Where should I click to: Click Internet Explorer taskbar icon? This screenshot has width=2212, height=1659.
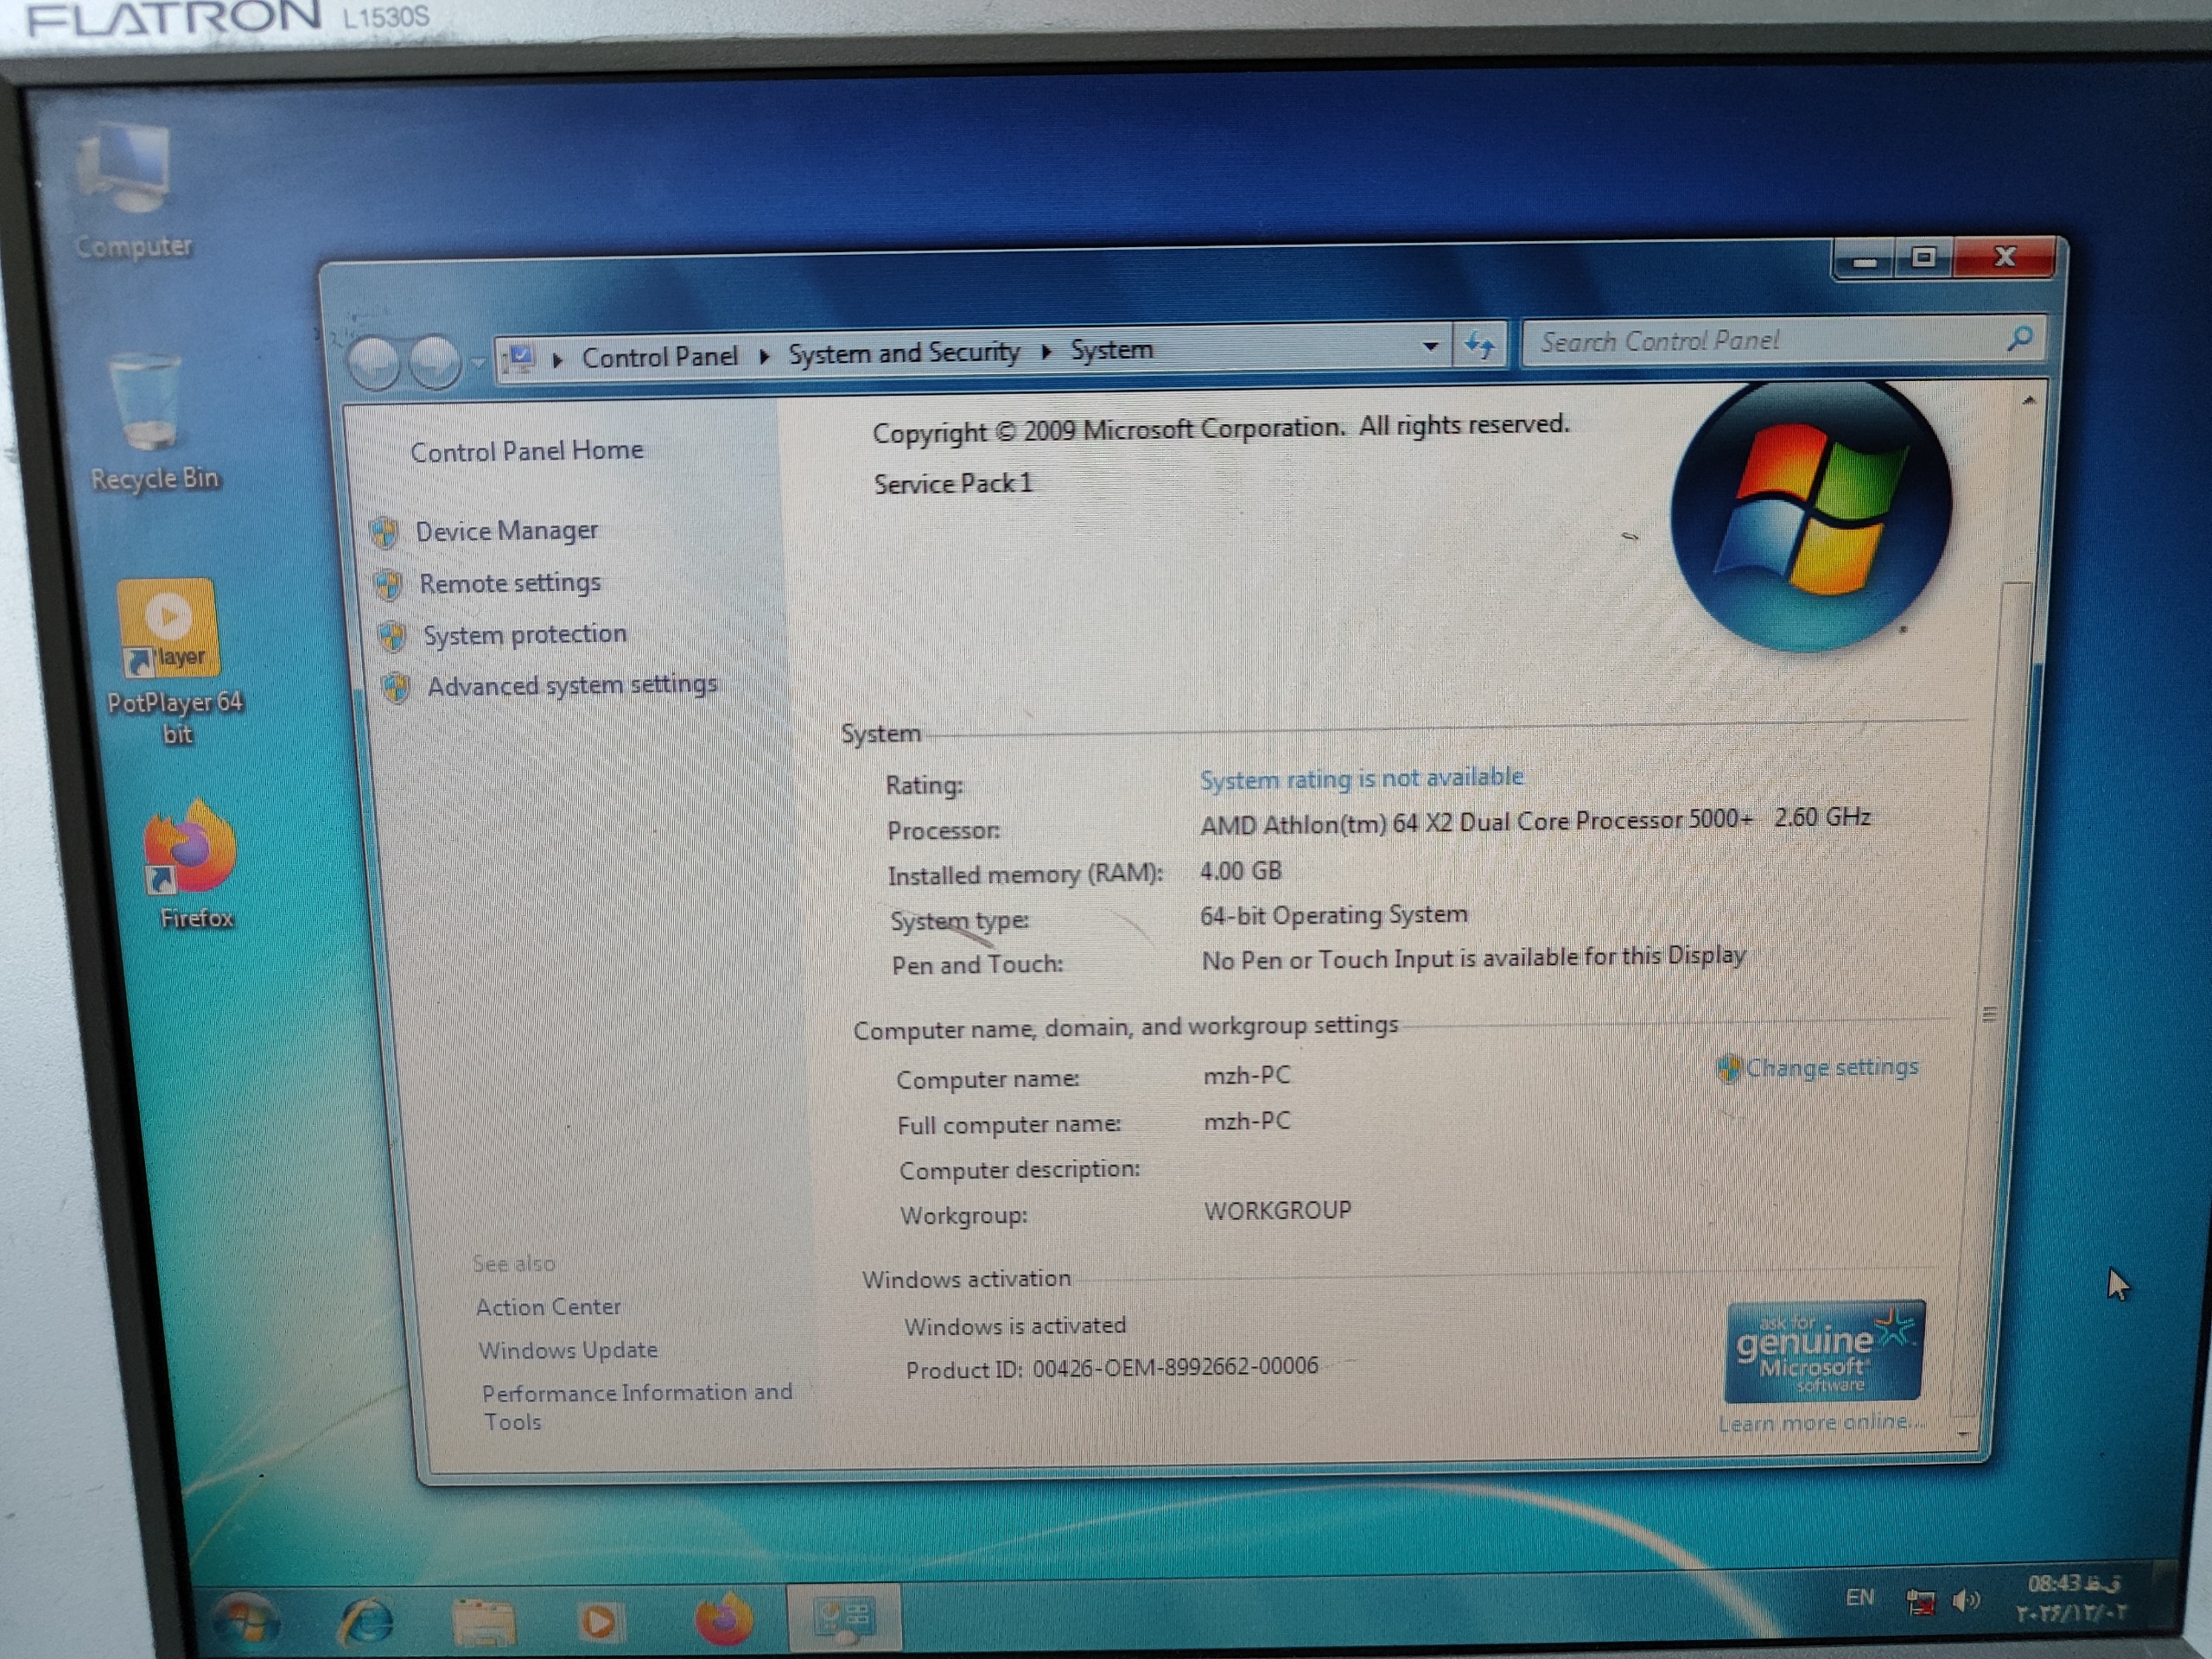point(366,1619)
